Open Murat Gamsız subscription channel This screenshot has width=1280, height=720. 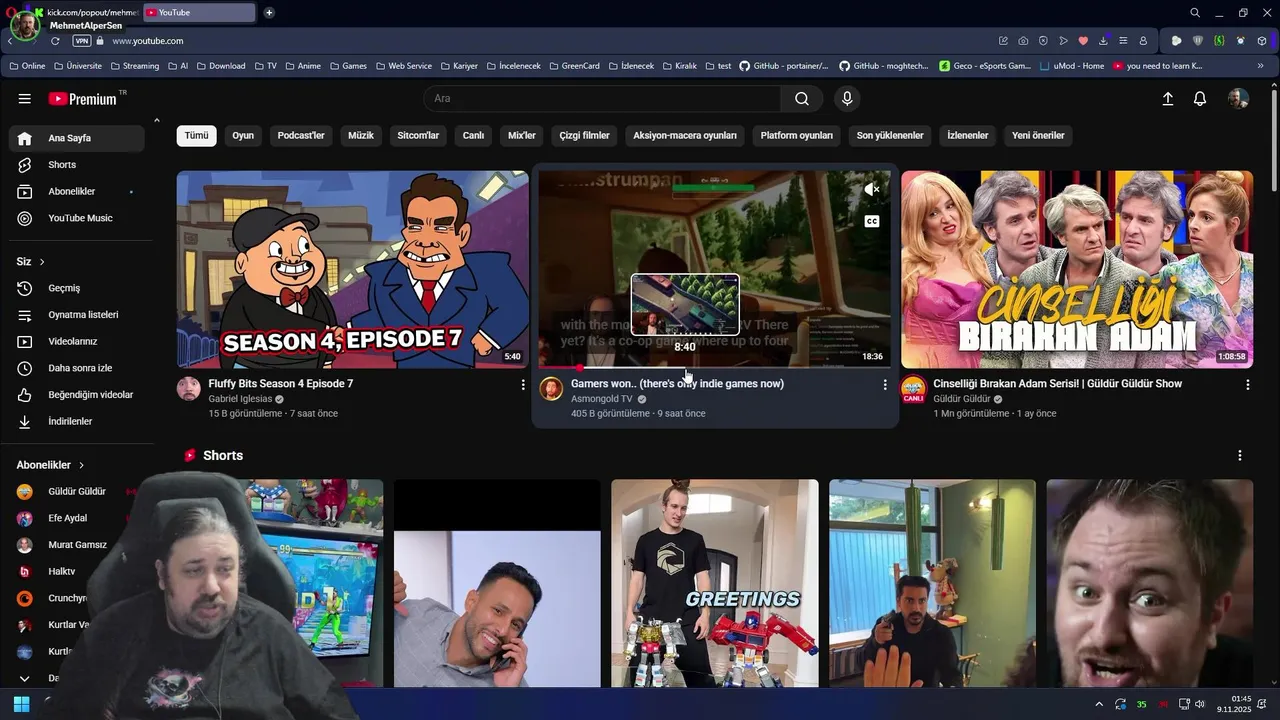click(x=76, y=545)
